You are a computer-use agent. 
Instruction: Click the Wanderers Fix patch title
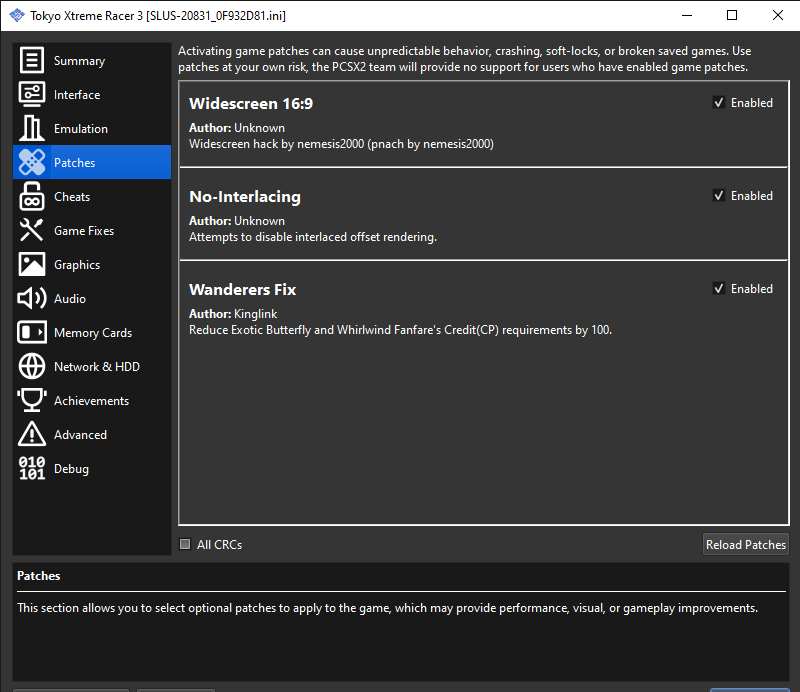pos(242,289)
